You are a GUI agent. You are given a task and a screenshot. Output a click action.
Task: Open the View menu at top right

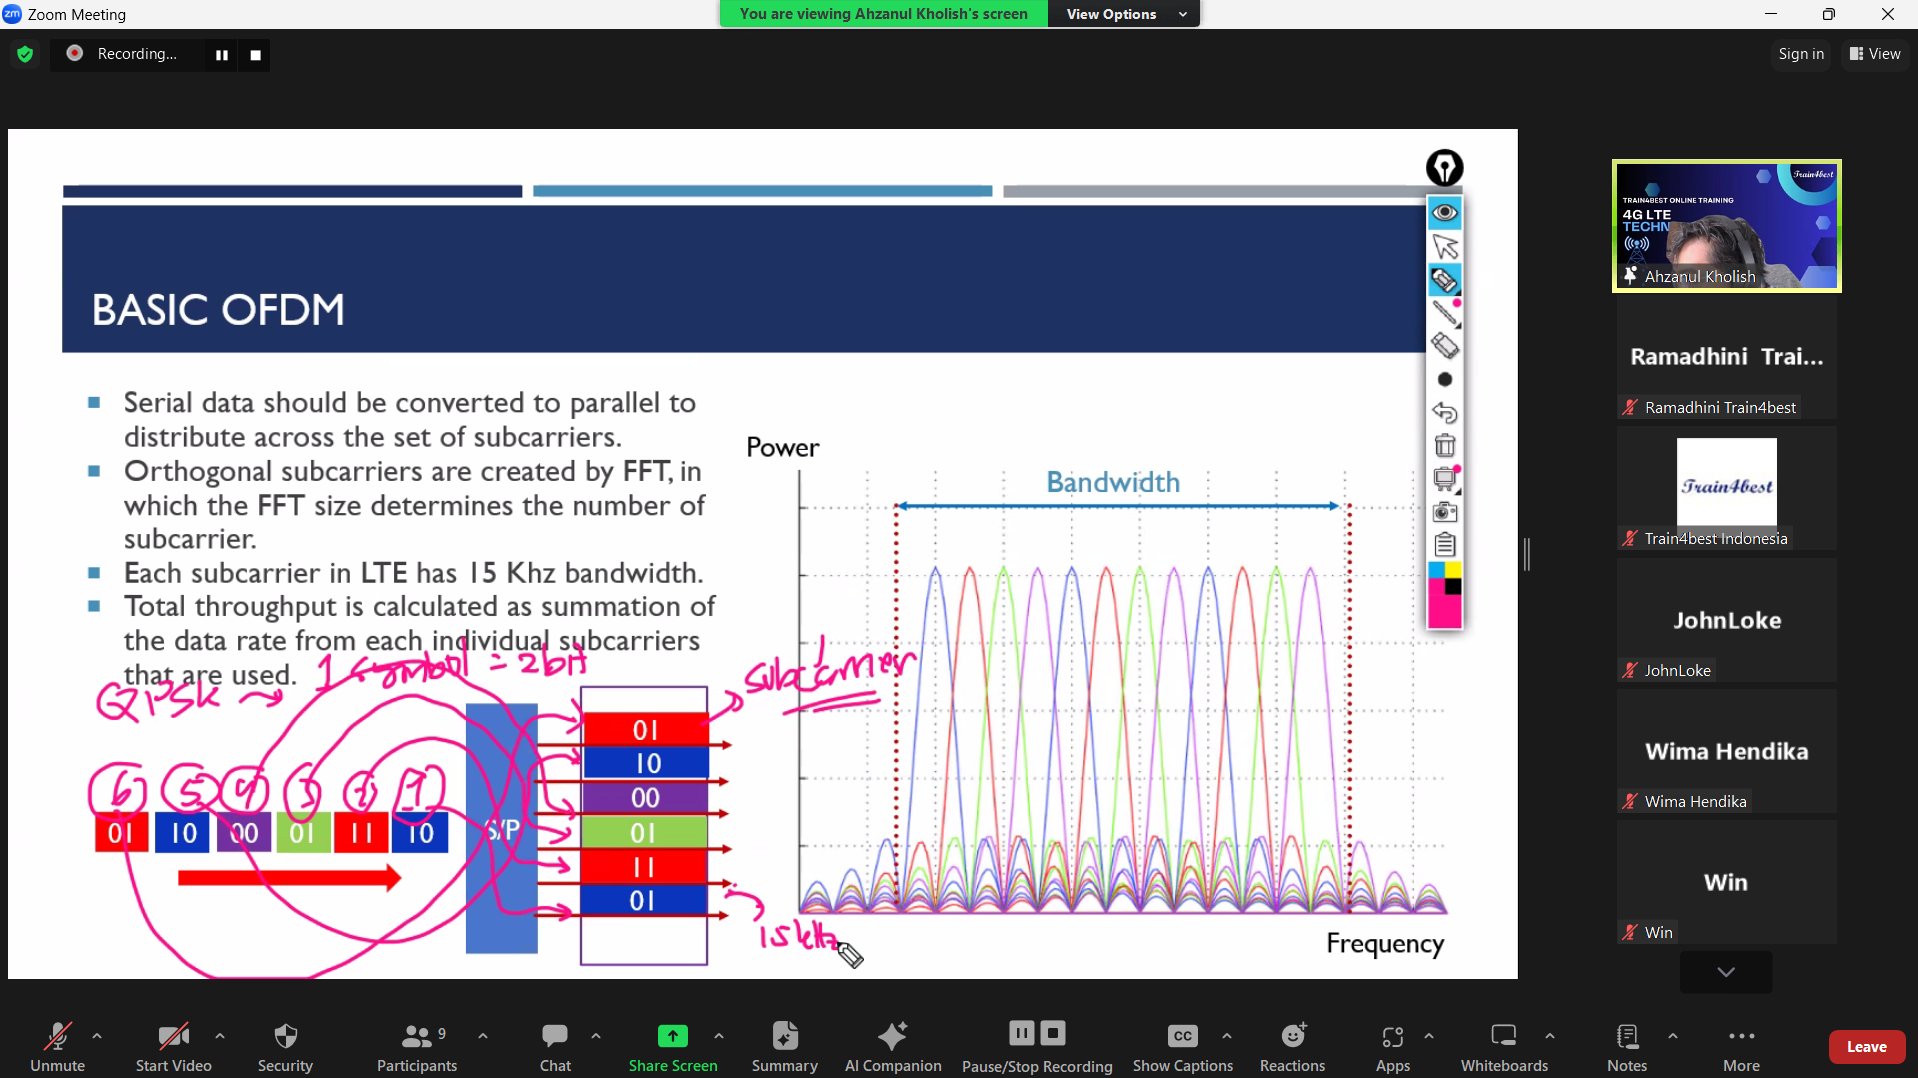coord(1874,53)
